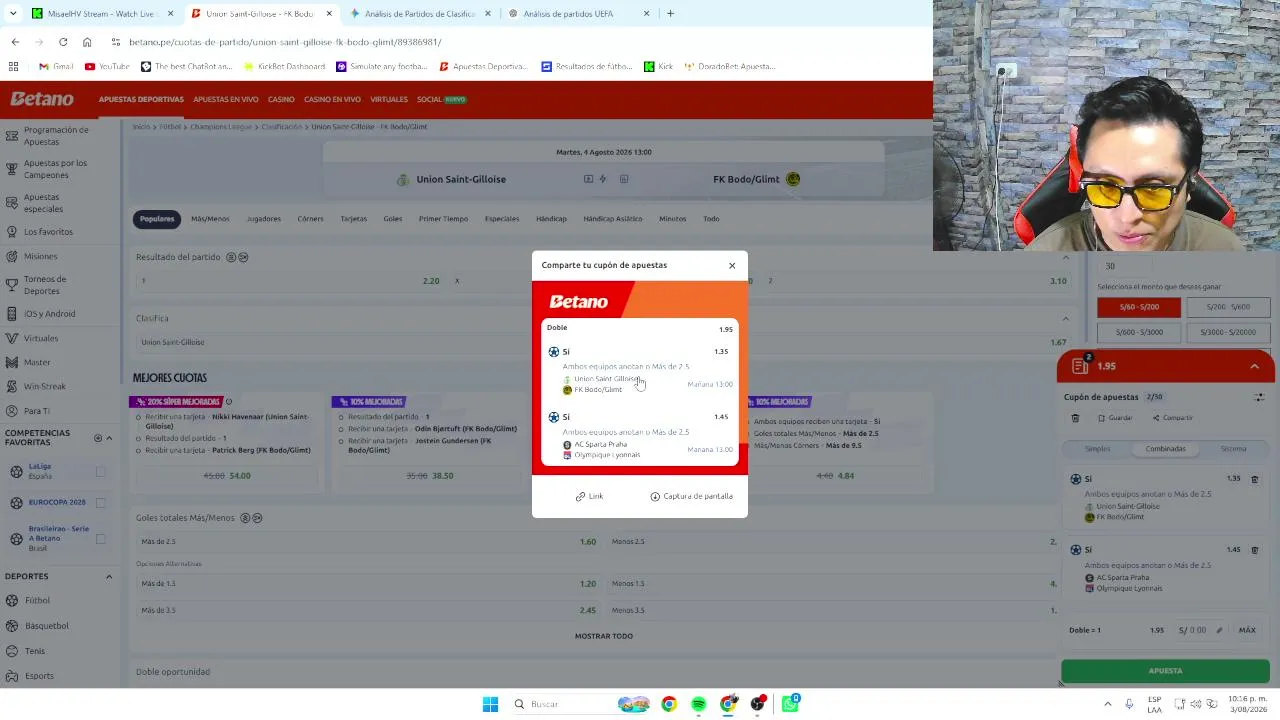Close the share coupon dialog

point(732,265)
